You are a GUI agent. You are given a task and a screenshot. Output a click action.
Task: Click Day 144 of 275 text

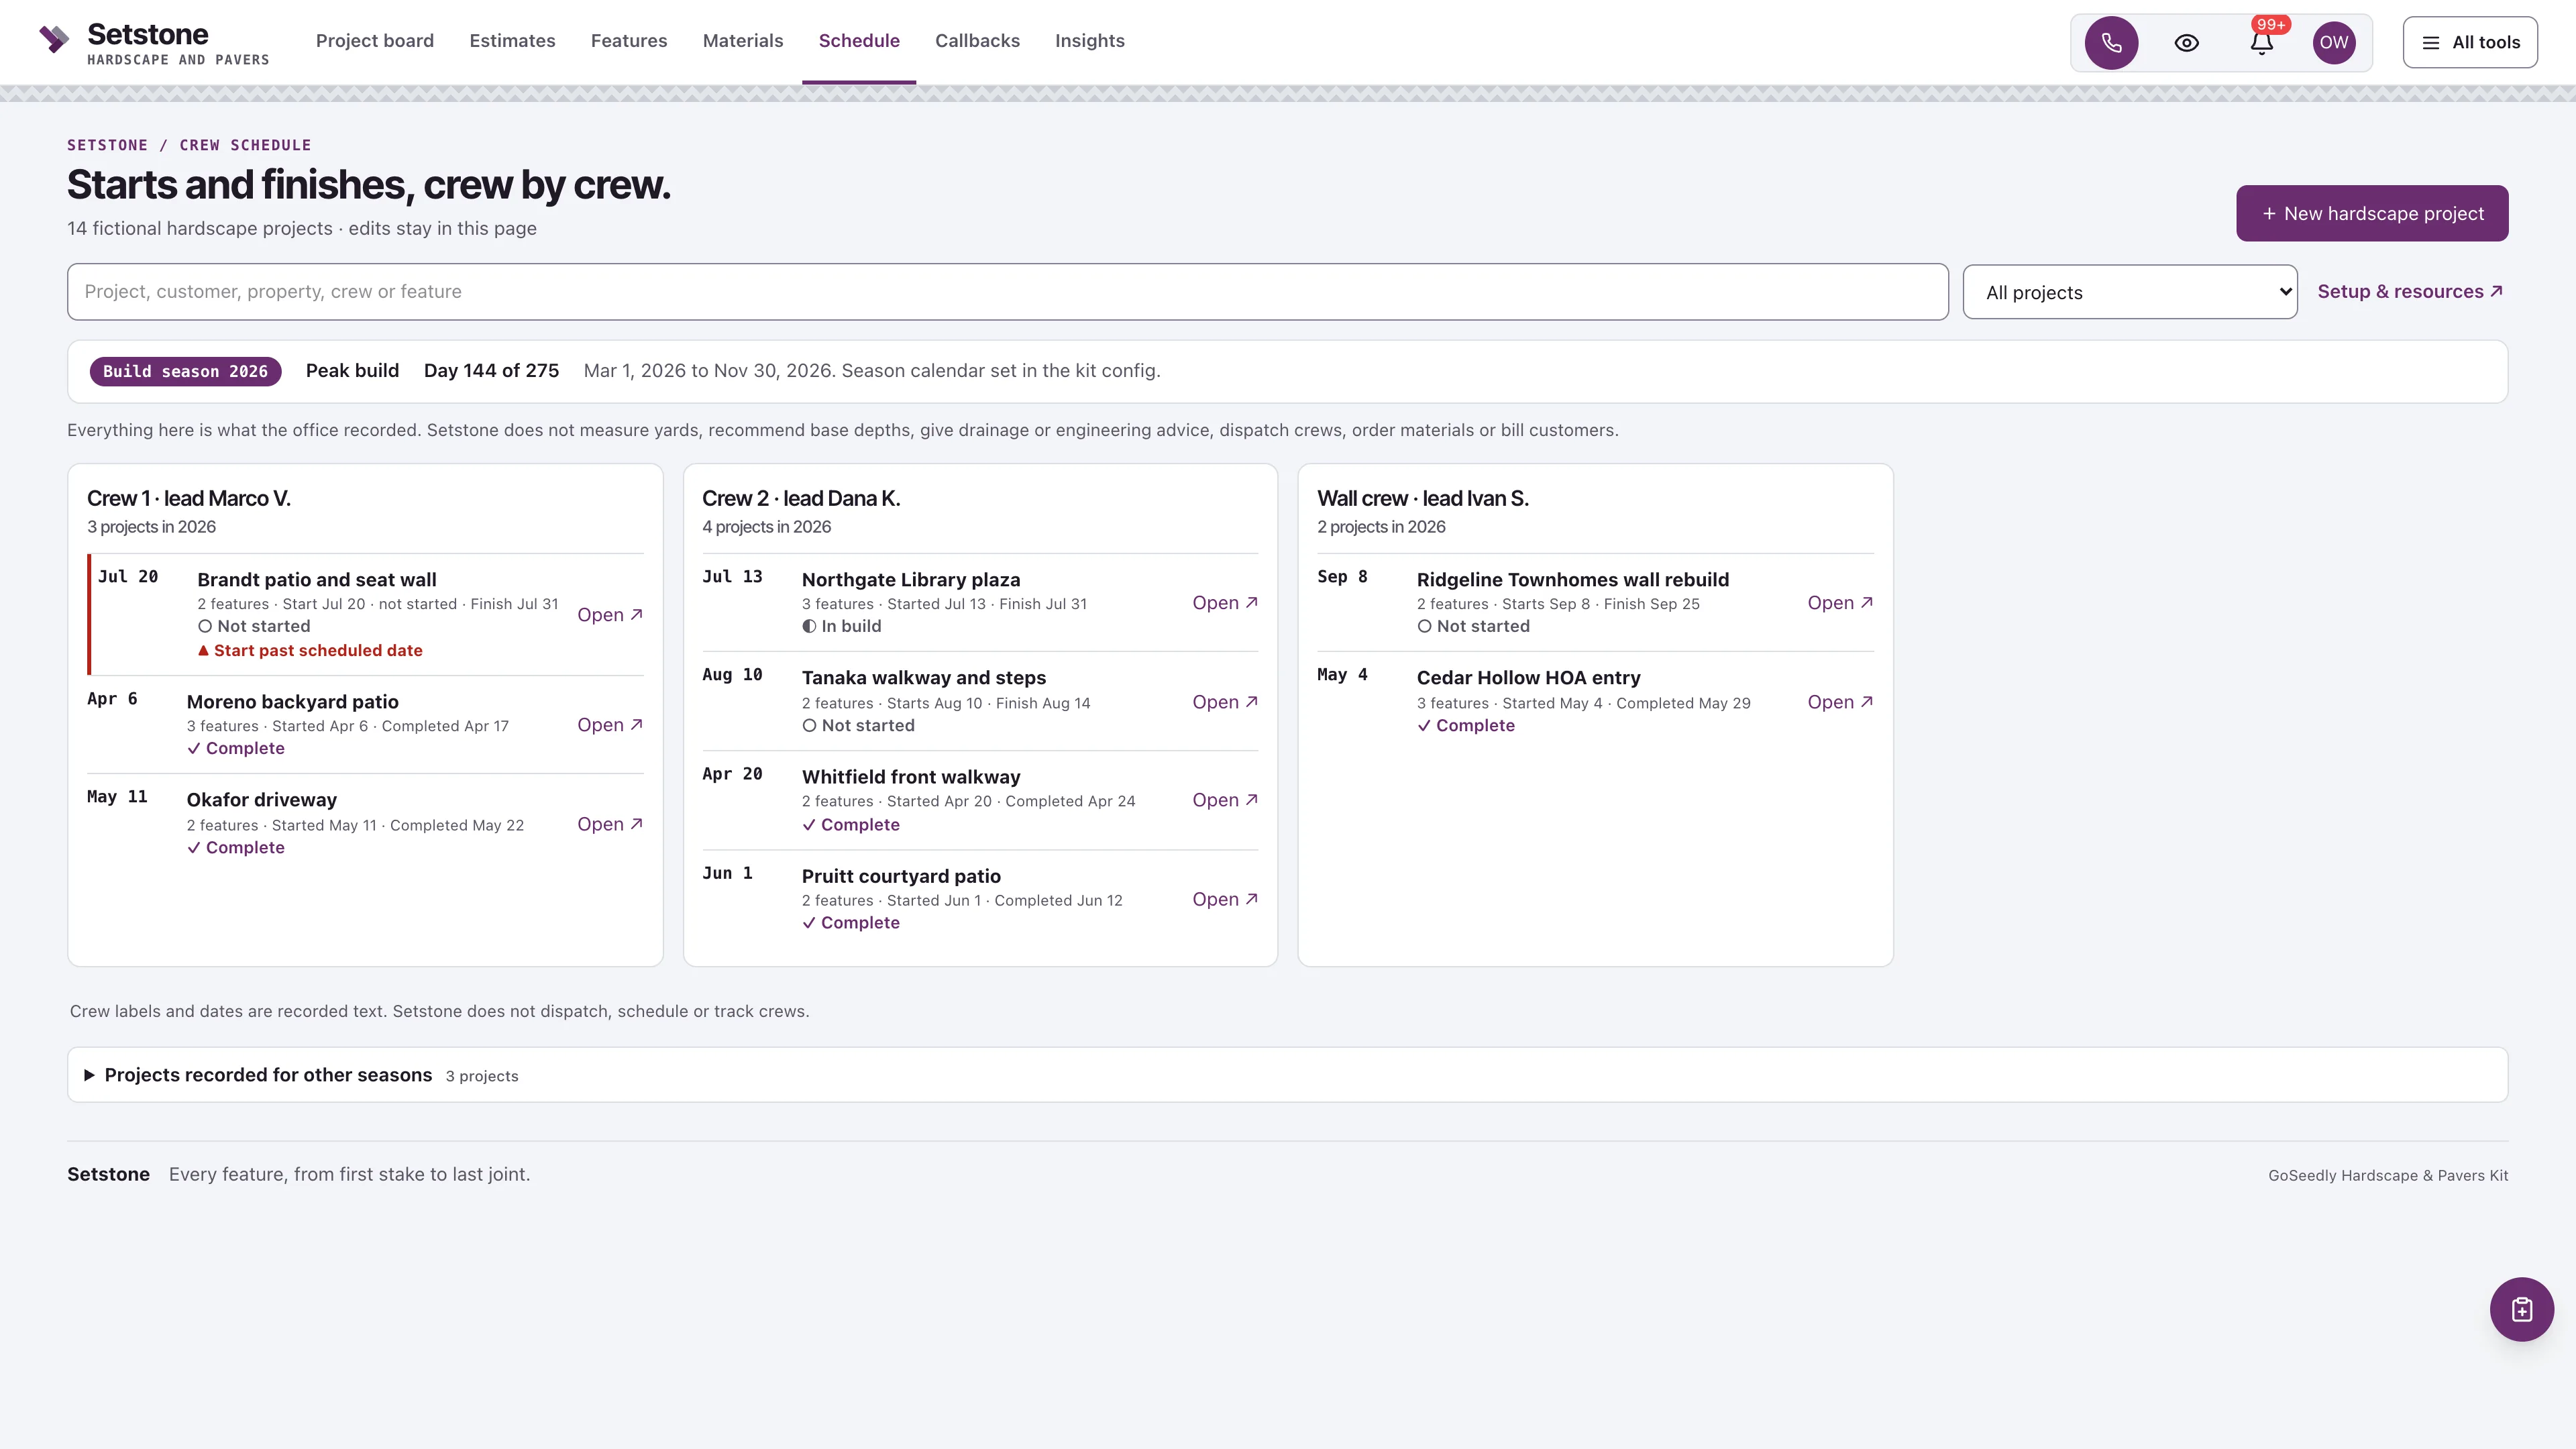click(x=491, y=371)
